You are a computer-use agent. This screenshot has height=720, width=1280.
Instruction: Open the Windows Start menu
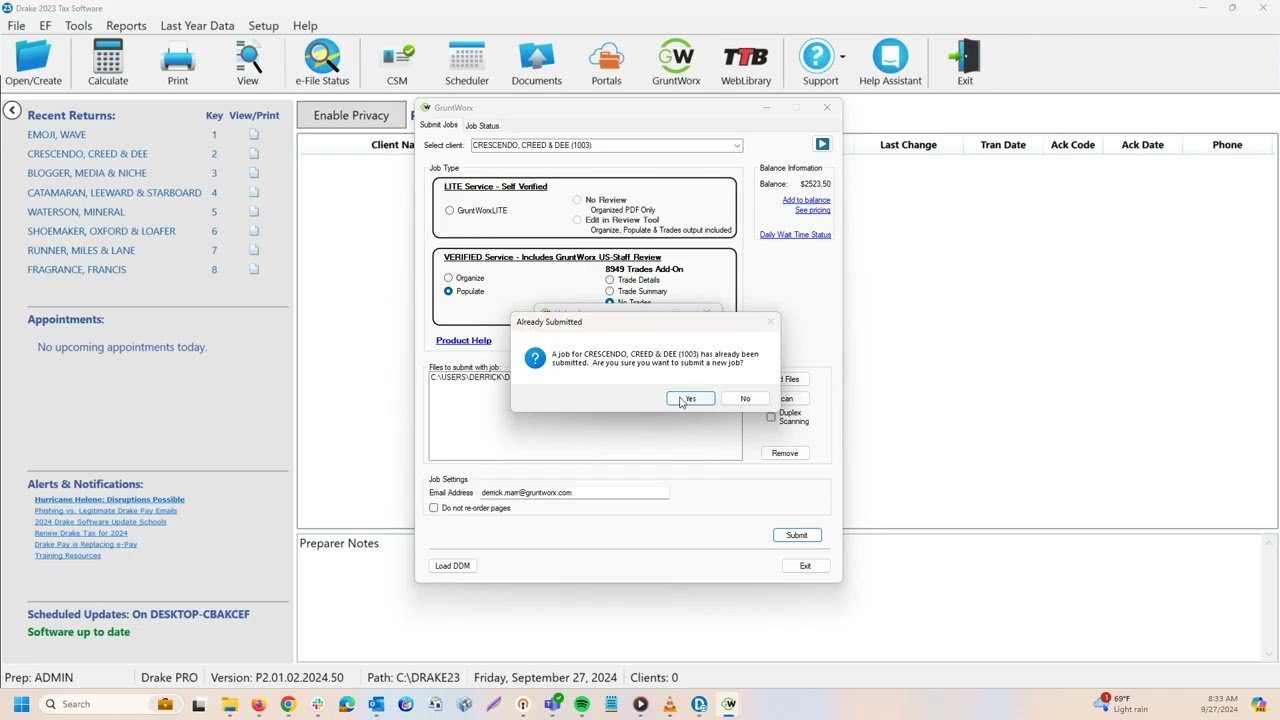click(x=21, y=704)
